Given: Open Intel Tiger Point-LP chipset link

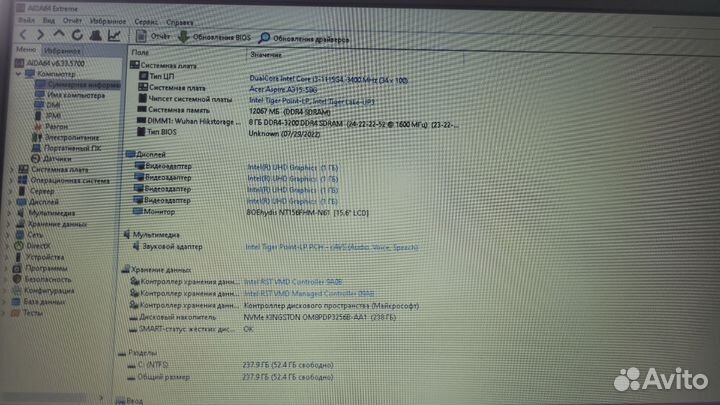Looking at the screenshot, I should (x=312, y=101).
